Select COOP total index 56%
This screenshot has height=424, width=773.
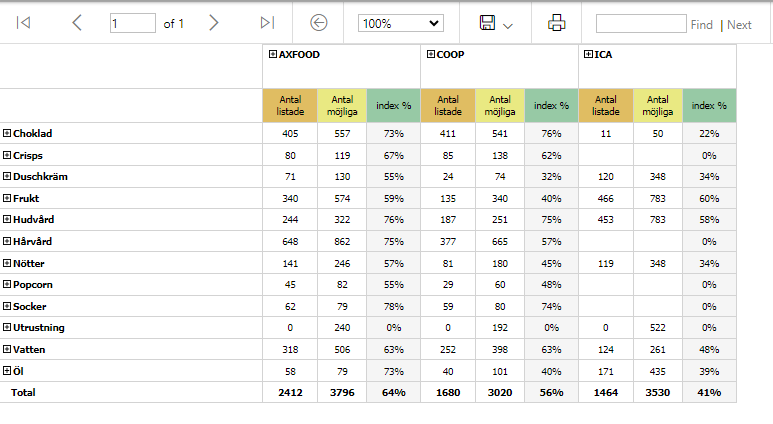click(551, 392)
